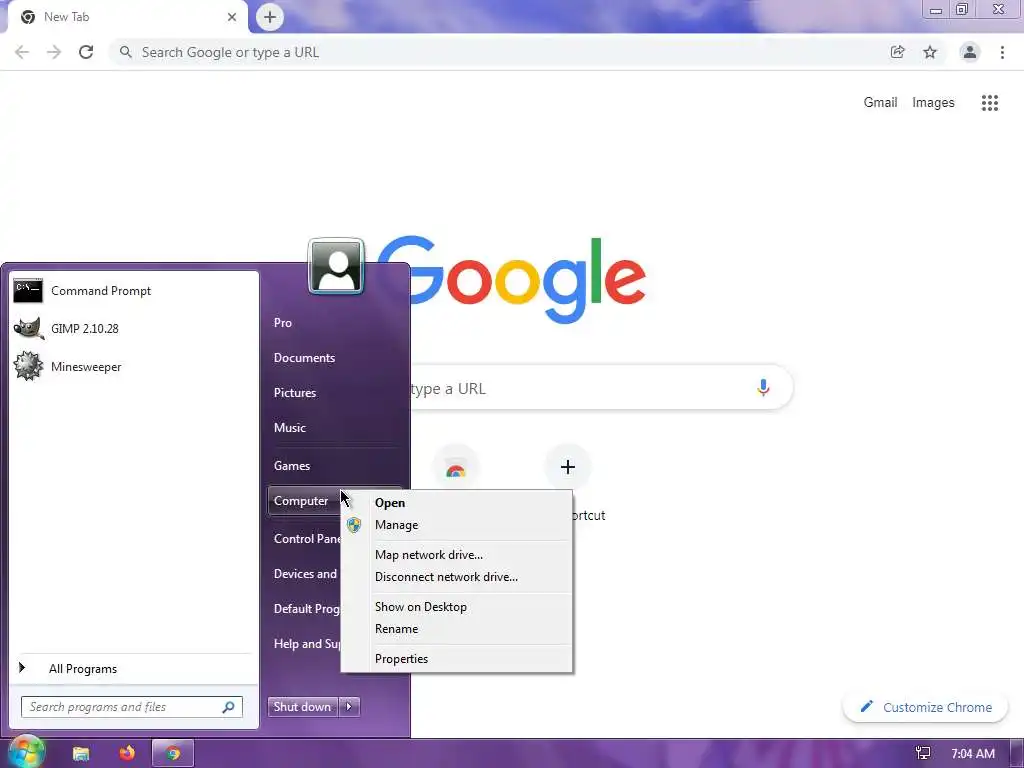Open Pictures from Start menu
The width and height of the screenshot is (1024, 768).
point(295,392)
